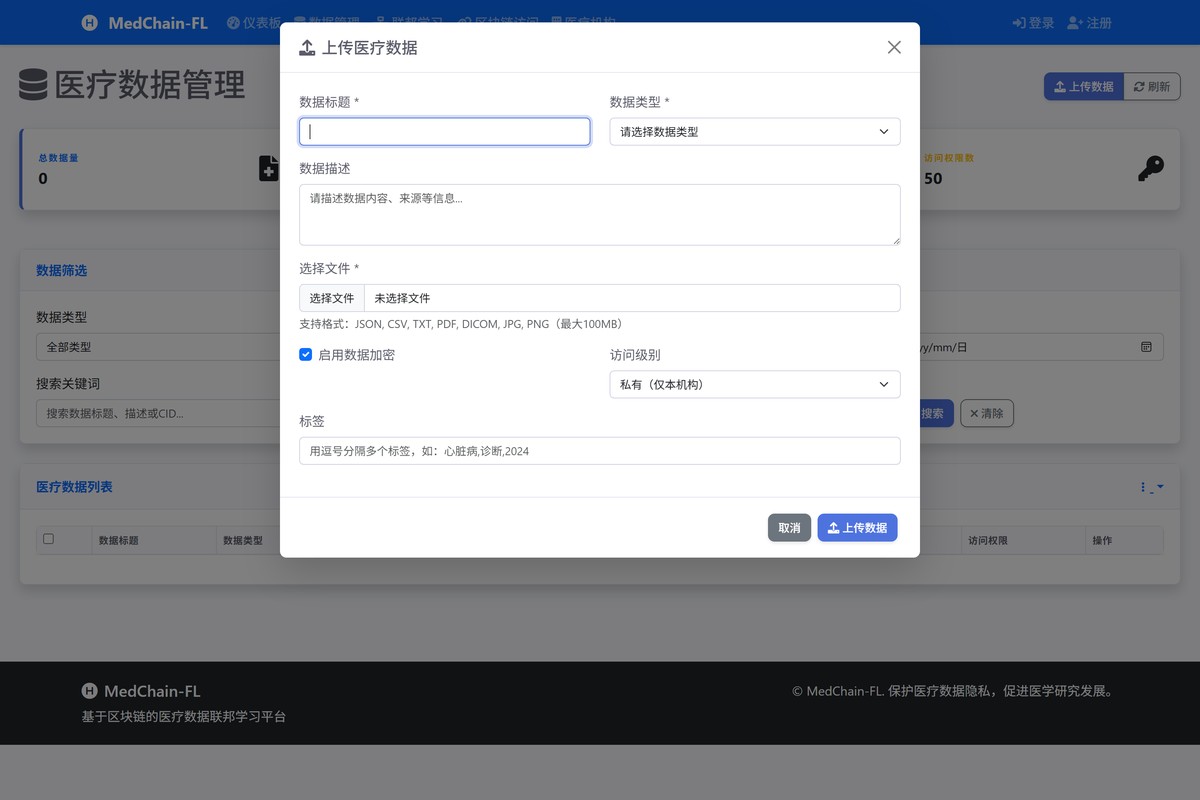Disable the 启用数据加密 encryption checkbox
This screenshot has width=1200, height=800.
pos(306,354)
